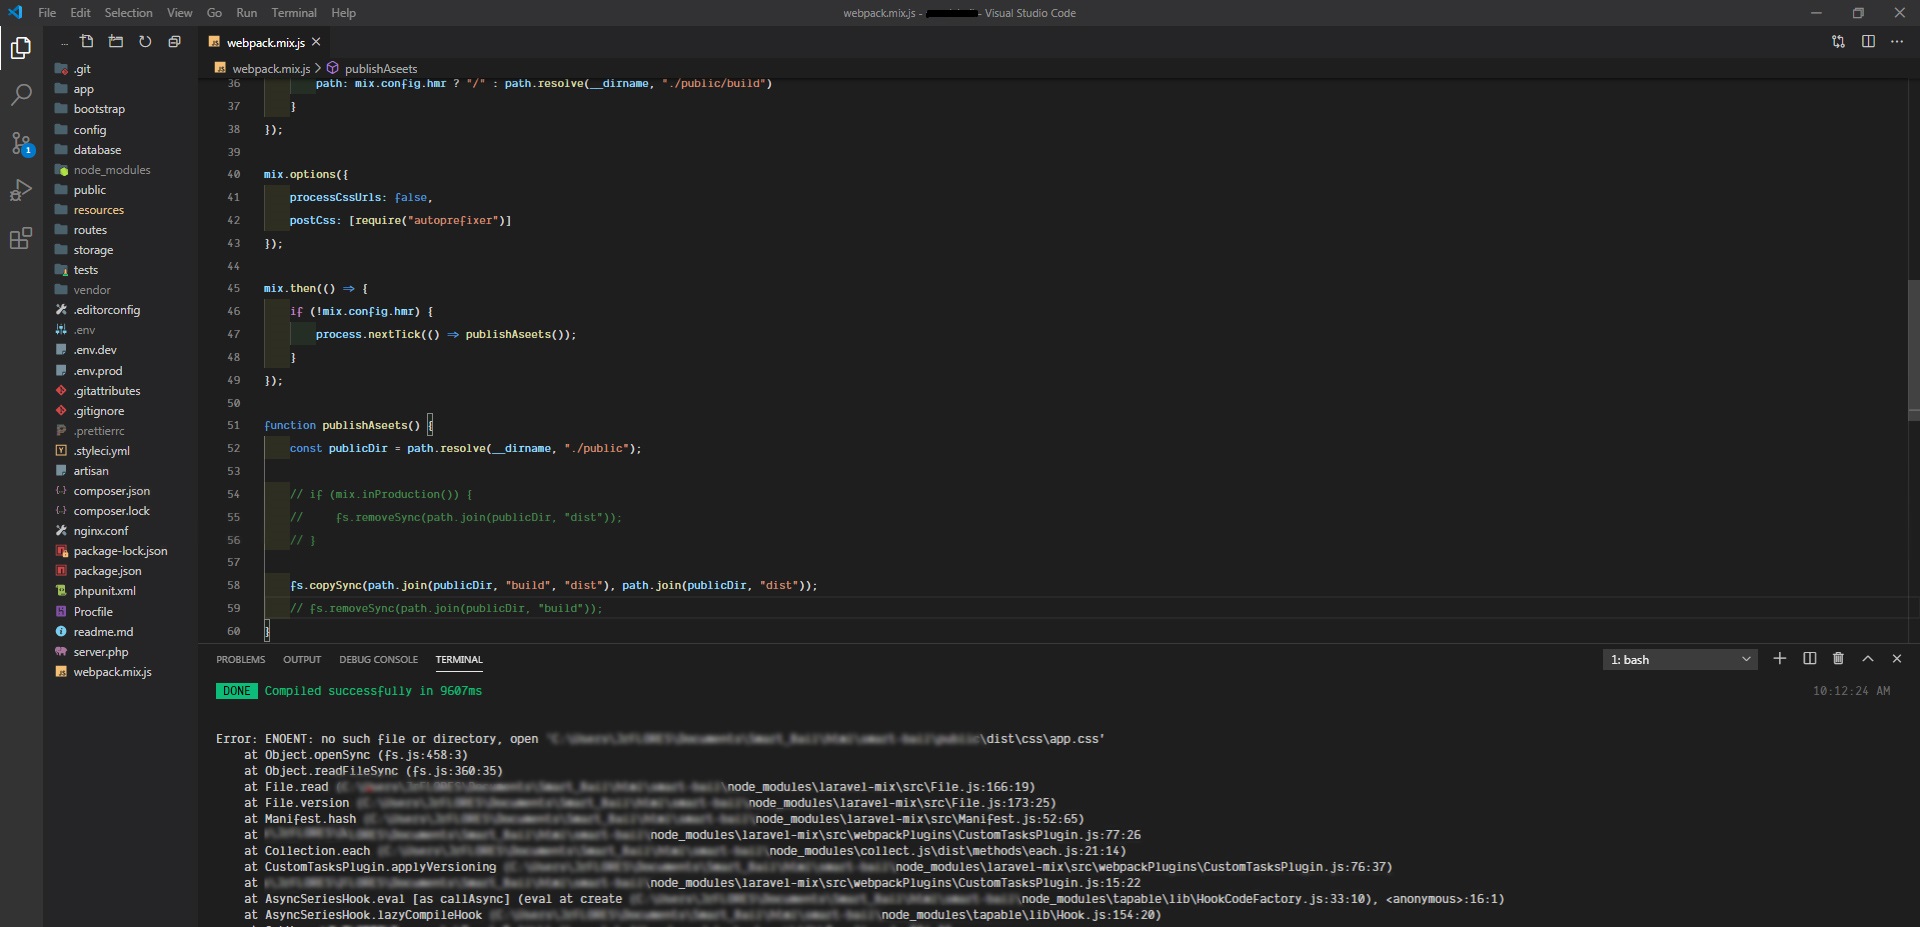This screenshot has width=1920, height=927.
Task: Create a new file in the Explorer
Action: tap(87, 42)
